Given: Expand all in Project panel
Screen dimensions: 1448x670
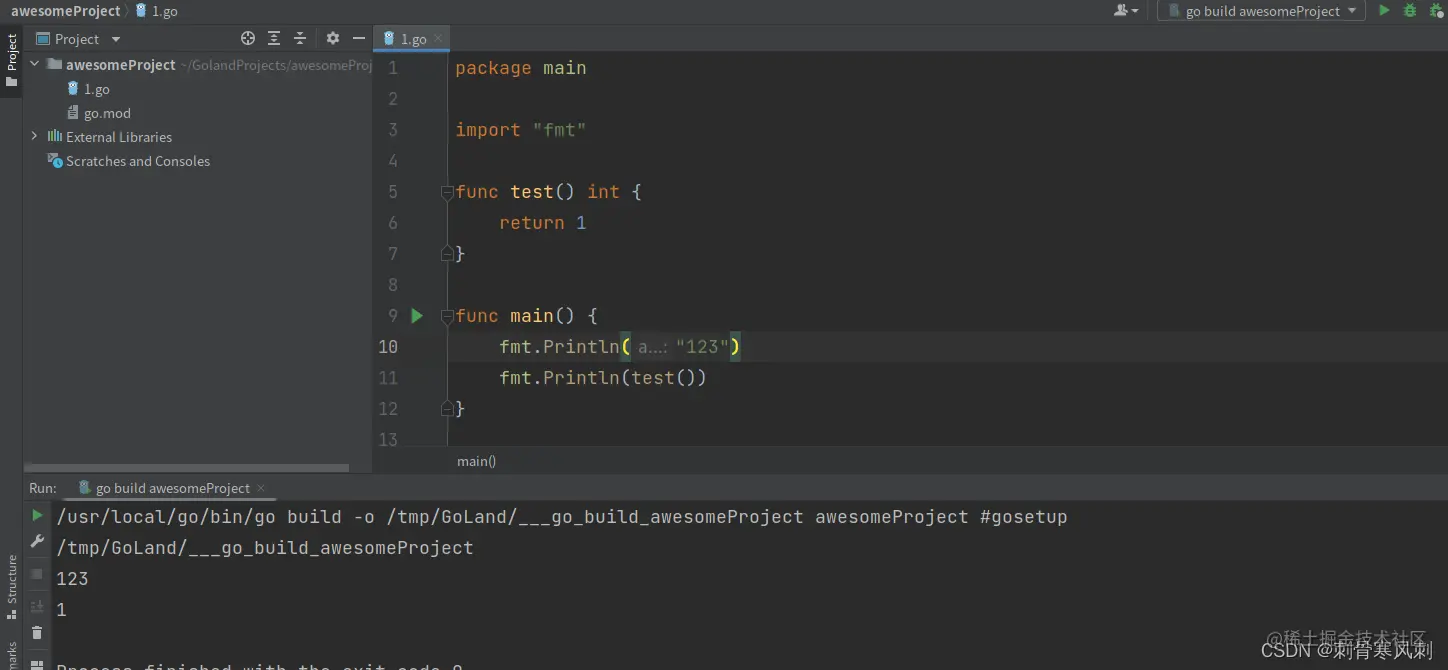Looking at the screenshot, I should 274,38.
